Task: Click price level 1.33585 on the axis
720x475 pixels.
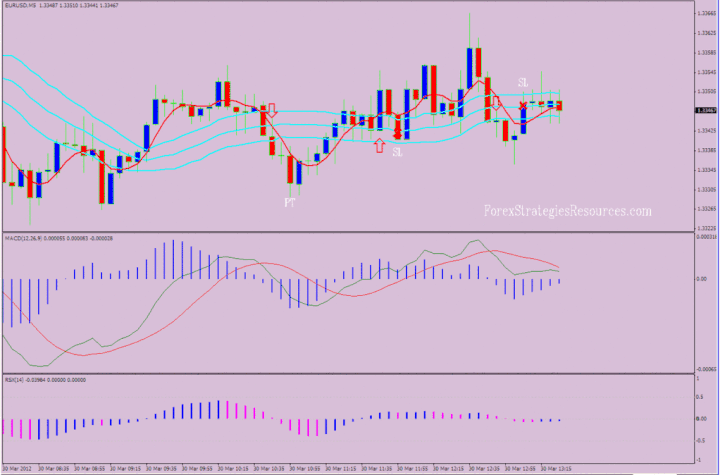Action: [706, 53]
